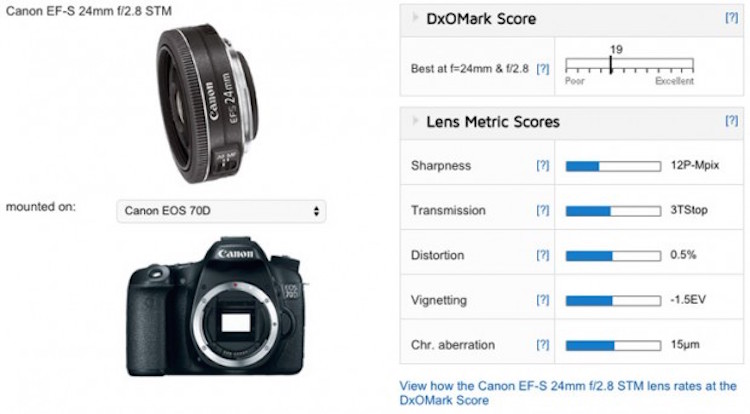Screen dimensions: 750x414
Task: Open help next to Best at f=24mm
Action: [x=542, y=69]
